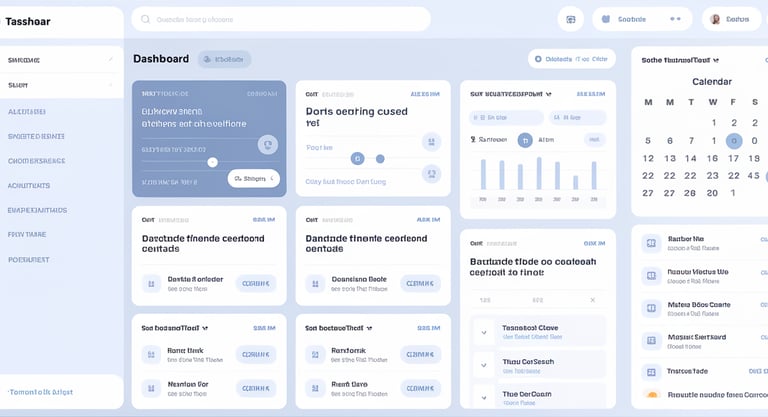Click the magnifier icon in the search bar
This screenshot has height=417, width=768.
click(145, 19)
